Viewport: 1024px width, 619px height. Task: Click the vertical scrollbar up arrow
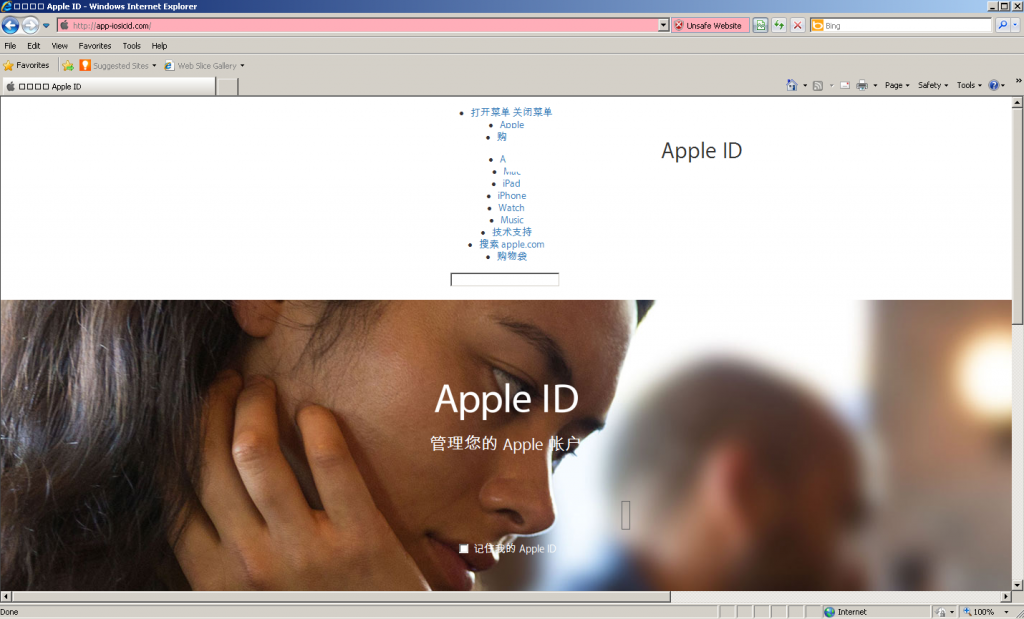[x=1017, y=103]
